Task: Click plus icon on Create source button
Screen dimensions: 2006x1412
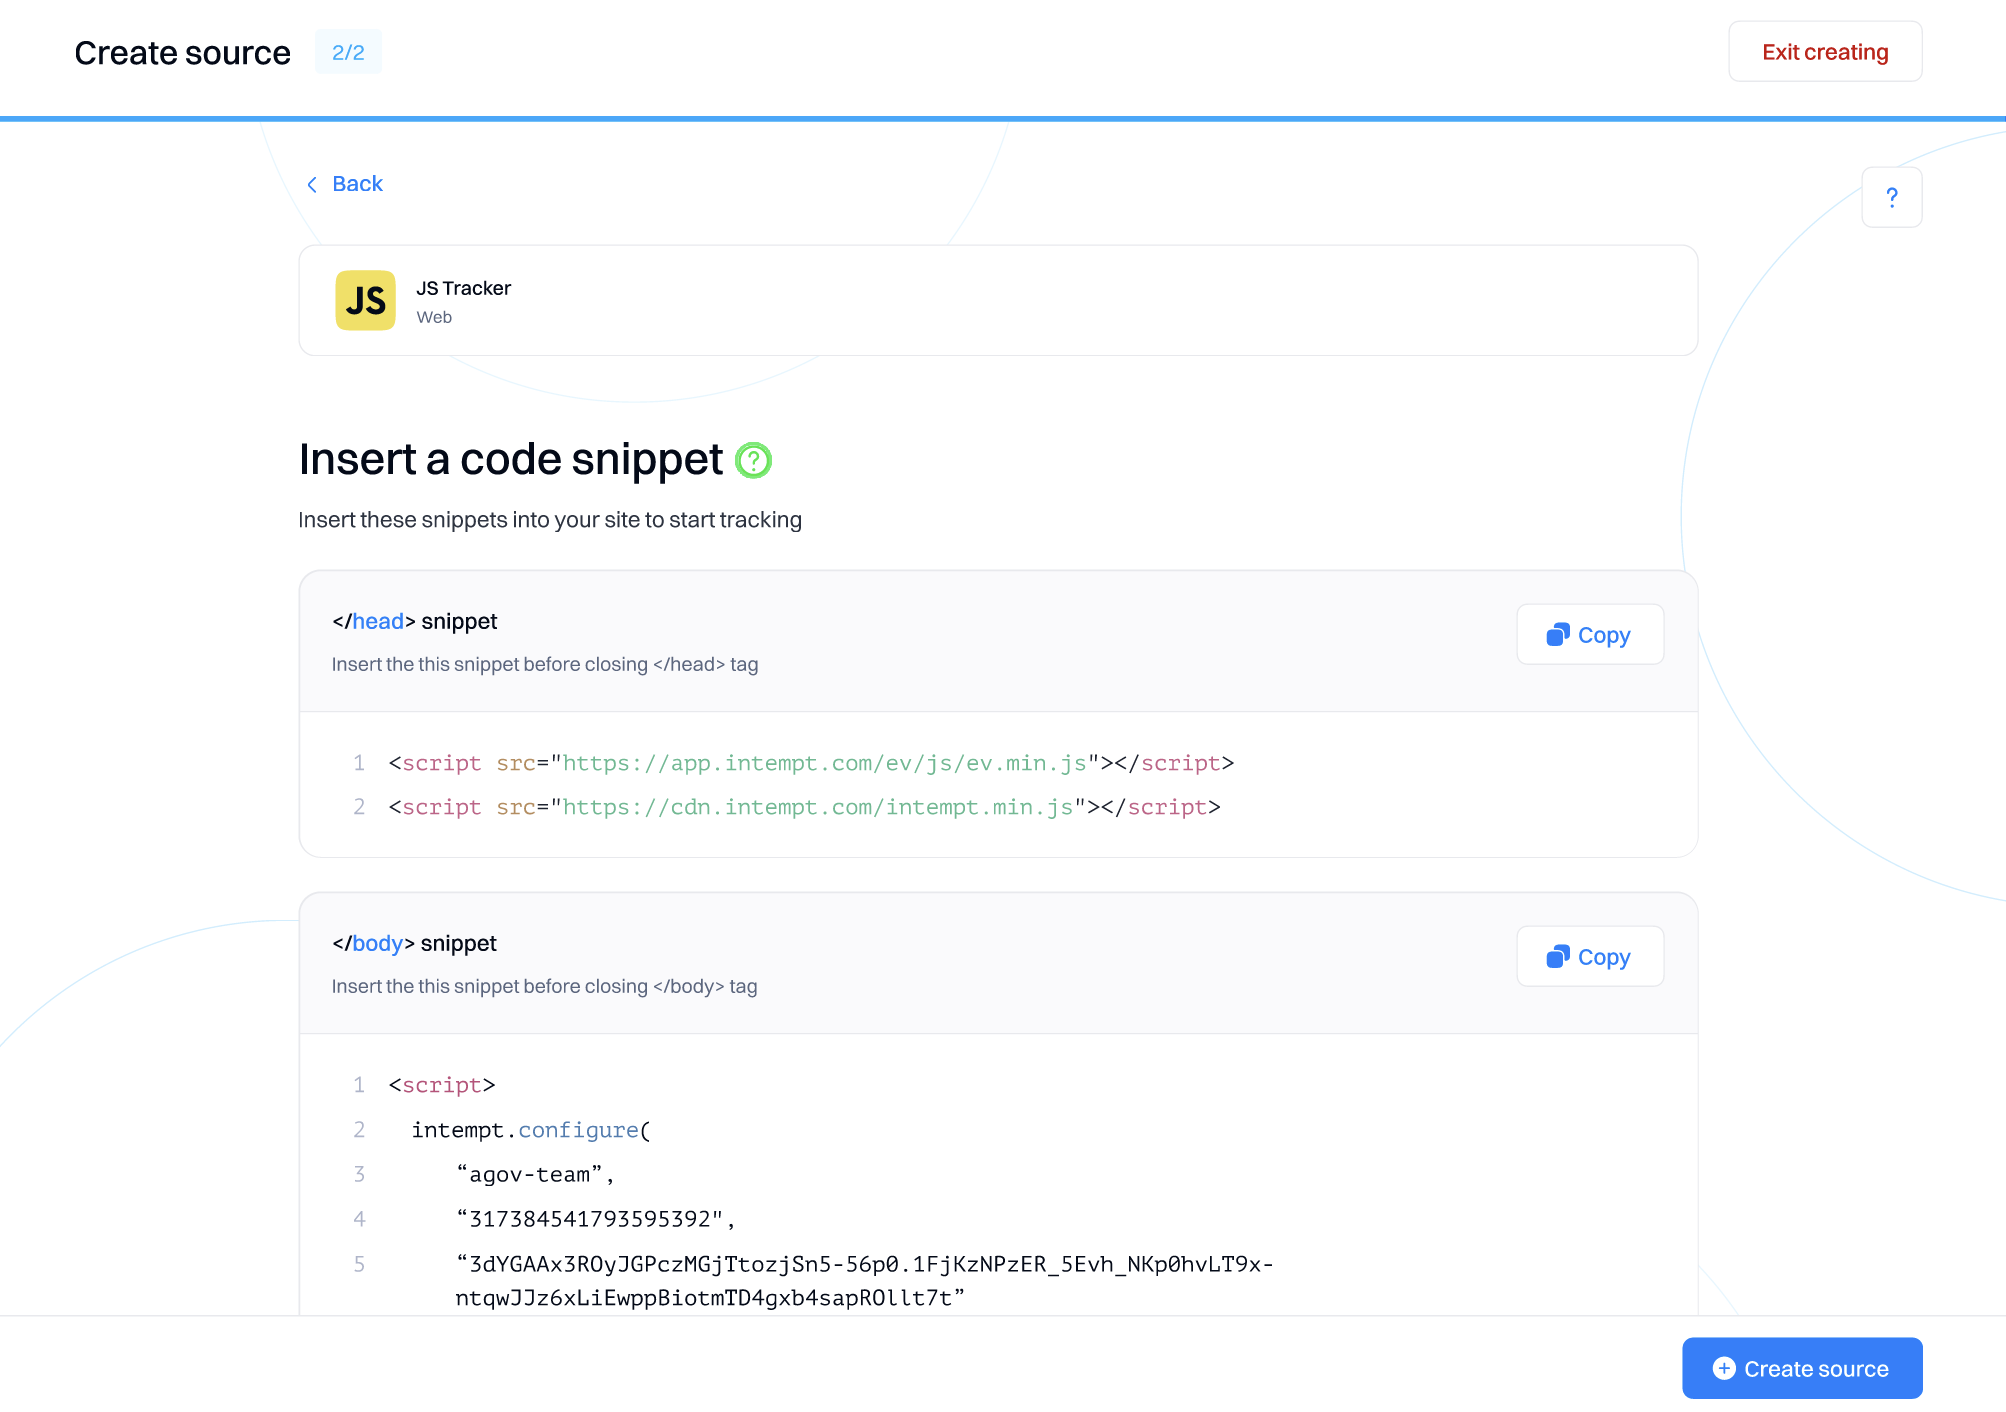Action: pyautogui.click(x=1723, y=1368)
